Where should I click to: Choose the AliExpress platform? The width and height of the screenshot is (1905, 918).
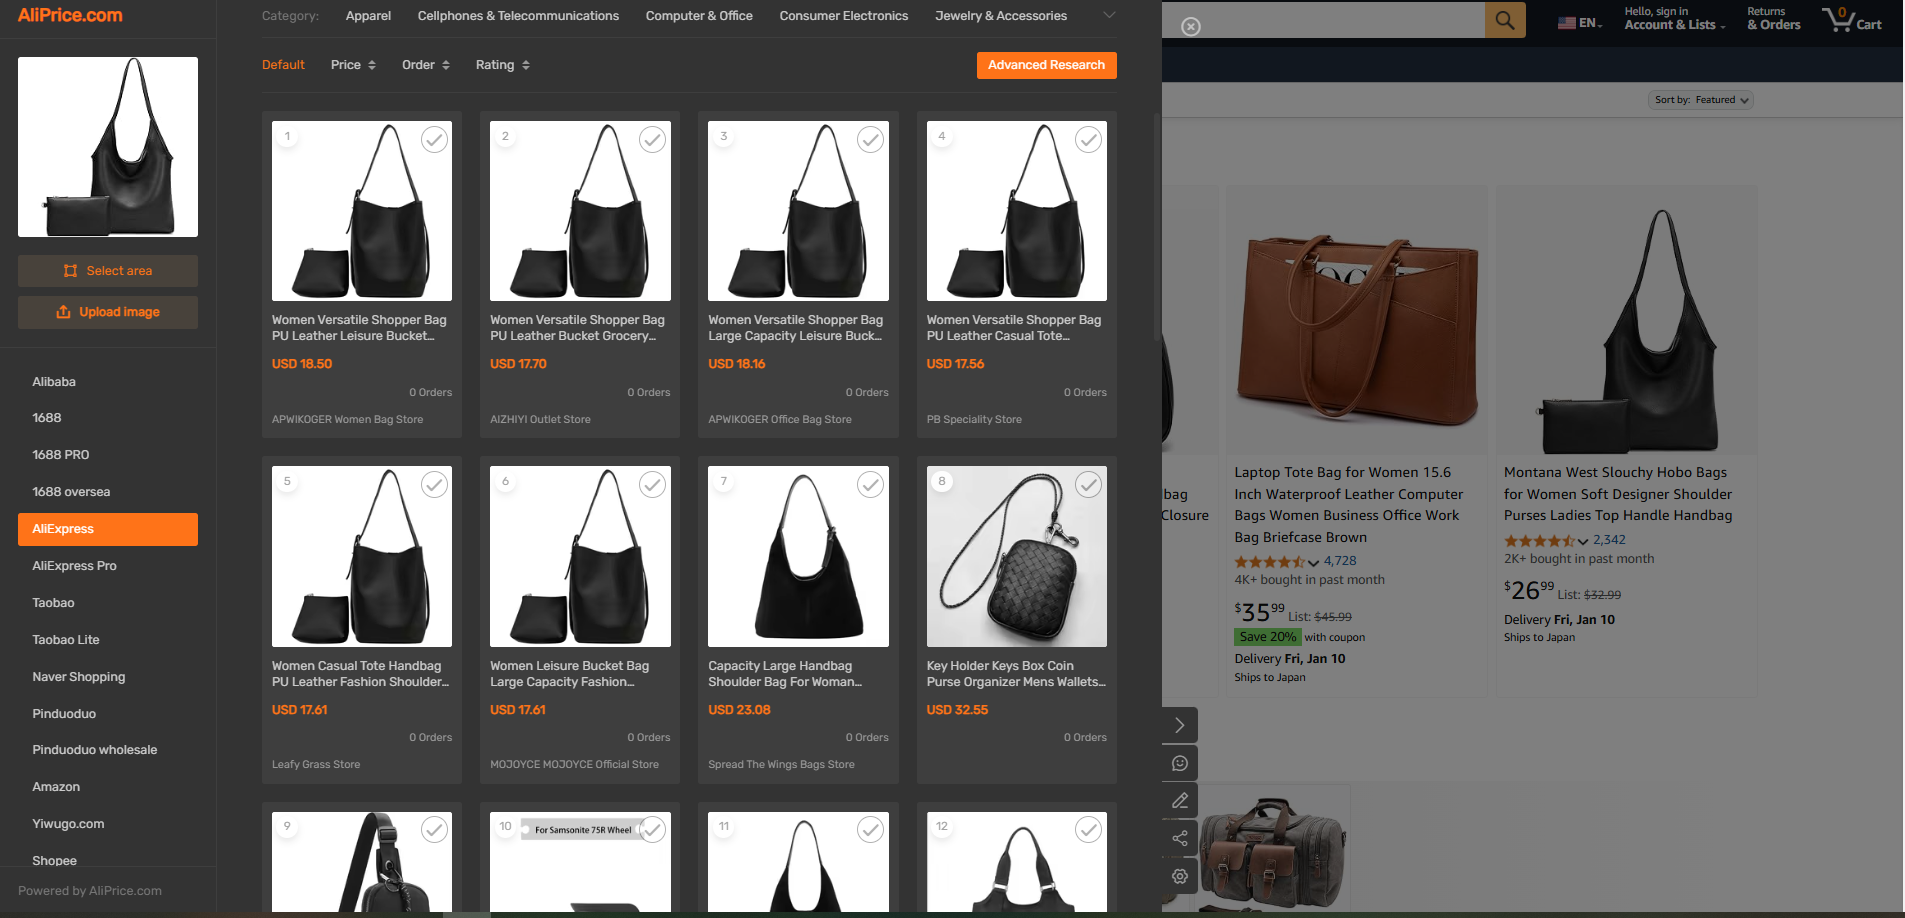point(108,529)
